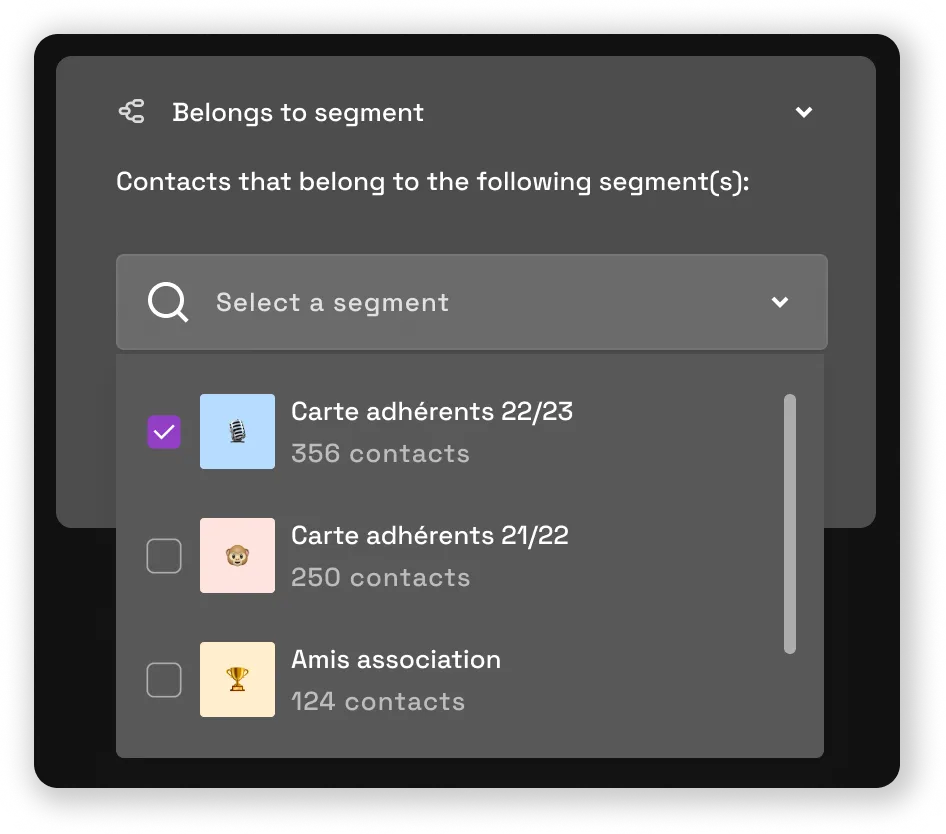This screenshot has height=834, width=946.
Task: Click the 'Belongs to segment' title
Action: 297,112
